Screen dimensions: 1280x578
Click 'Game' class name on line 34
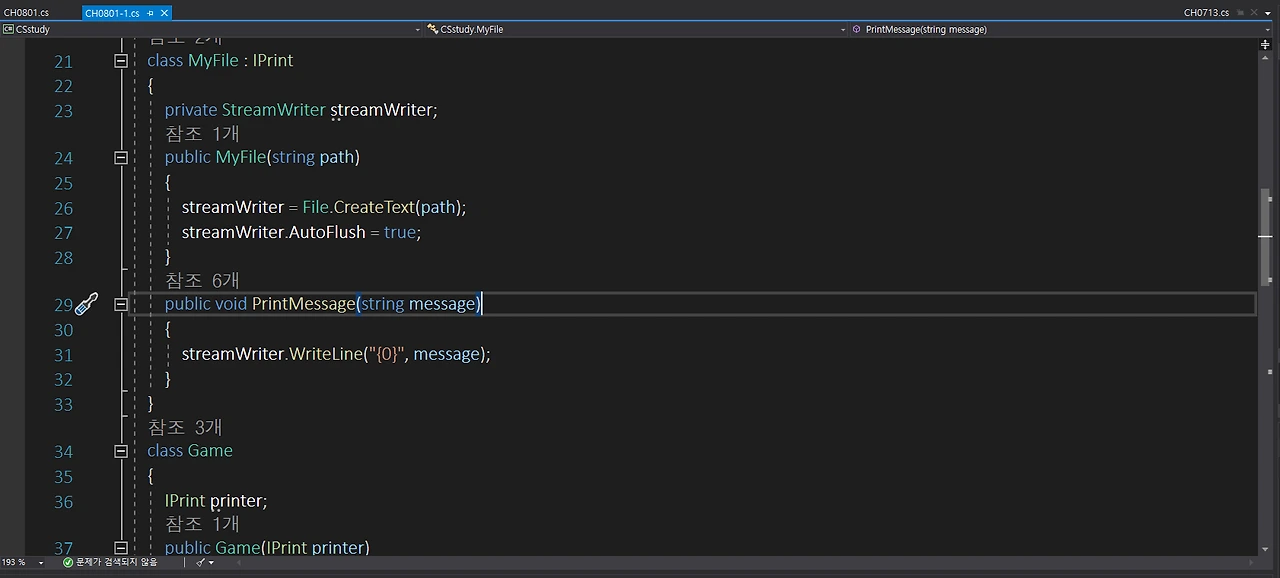pos(210,451)
